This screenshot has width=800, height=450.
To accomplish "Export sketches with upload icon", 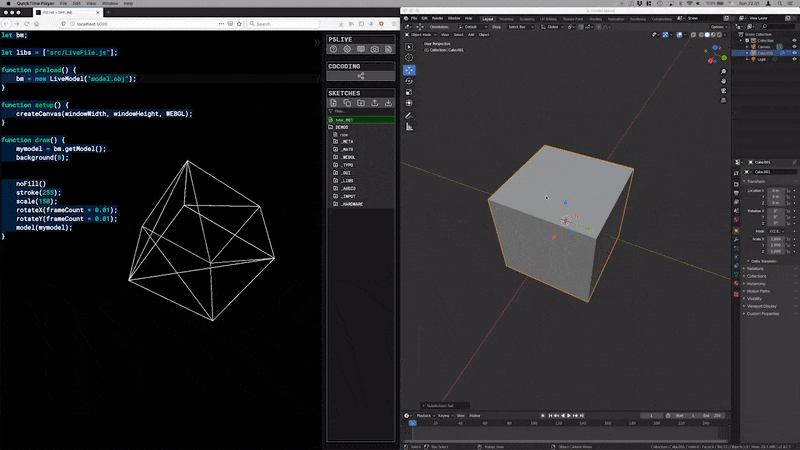I will (374, 103).
